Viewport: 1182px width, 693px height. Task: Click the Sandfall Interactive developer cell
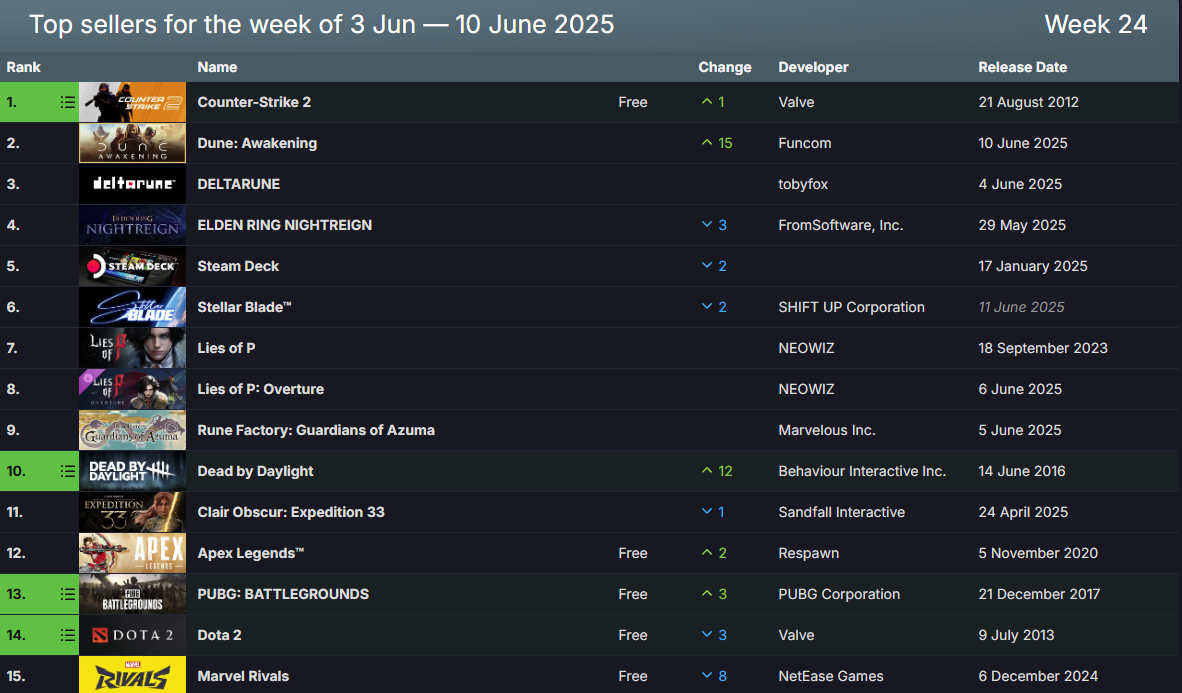[841, 512]
